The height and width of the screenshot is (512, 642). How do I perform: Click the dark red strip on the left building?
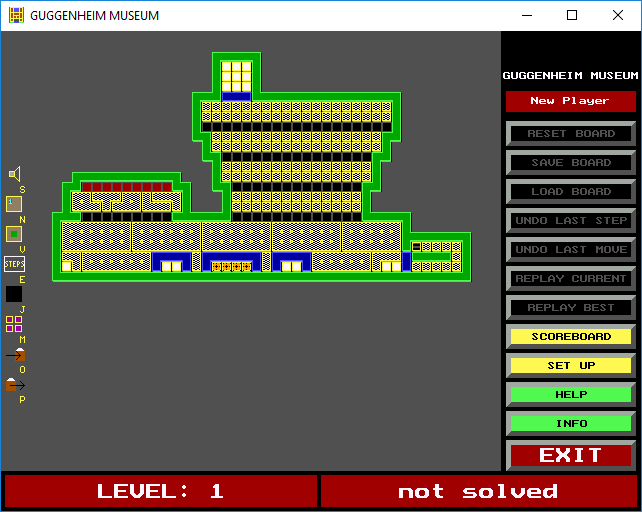click(127, 187)
